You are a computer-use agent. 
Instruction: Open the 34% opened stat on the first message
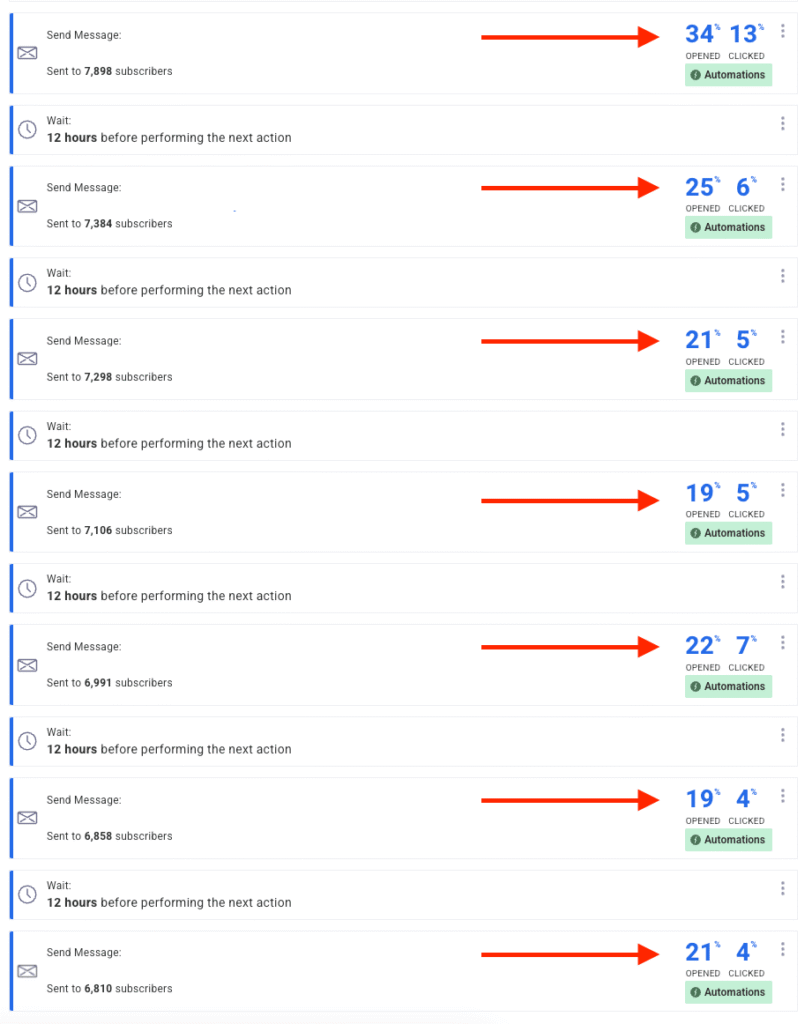(700, 33)
